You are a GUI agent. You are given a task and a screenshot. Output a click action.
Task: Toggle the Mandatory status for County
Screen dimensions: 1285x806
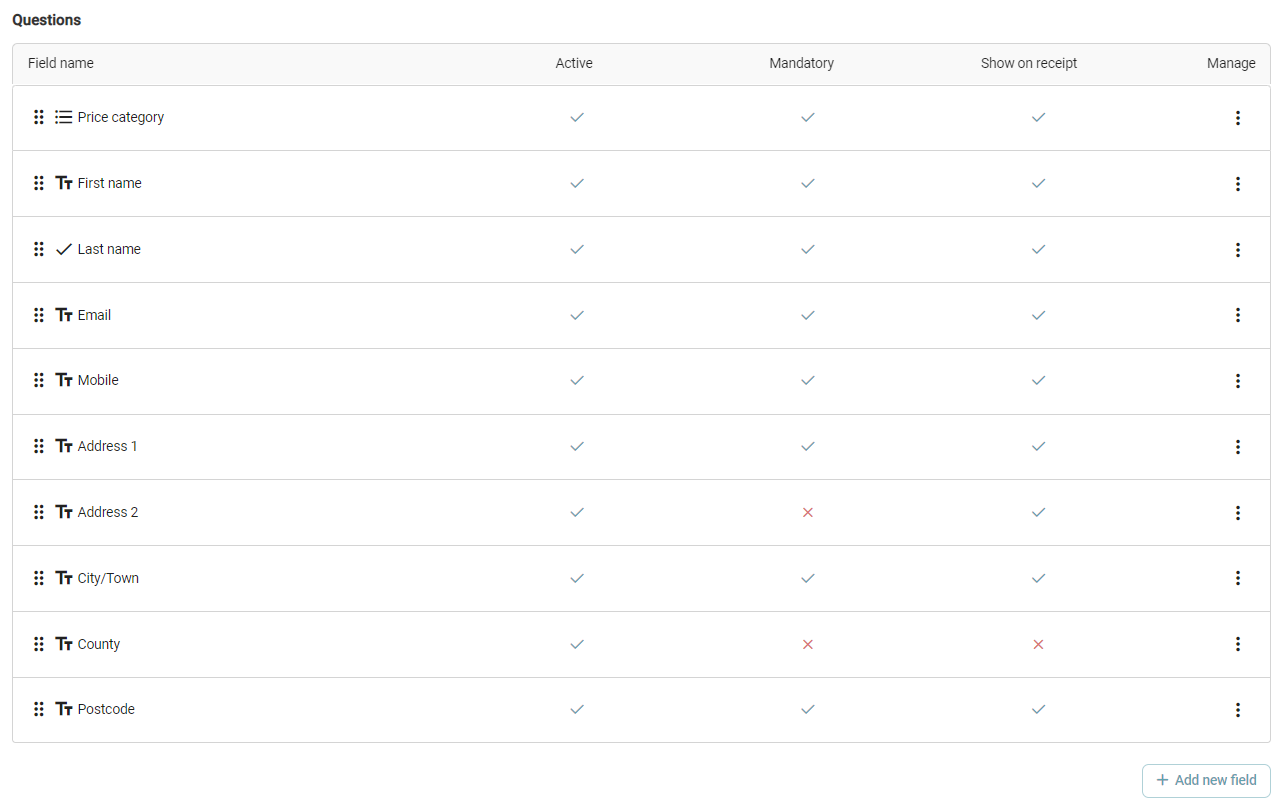pyautogui.click(x=808, y=644)
